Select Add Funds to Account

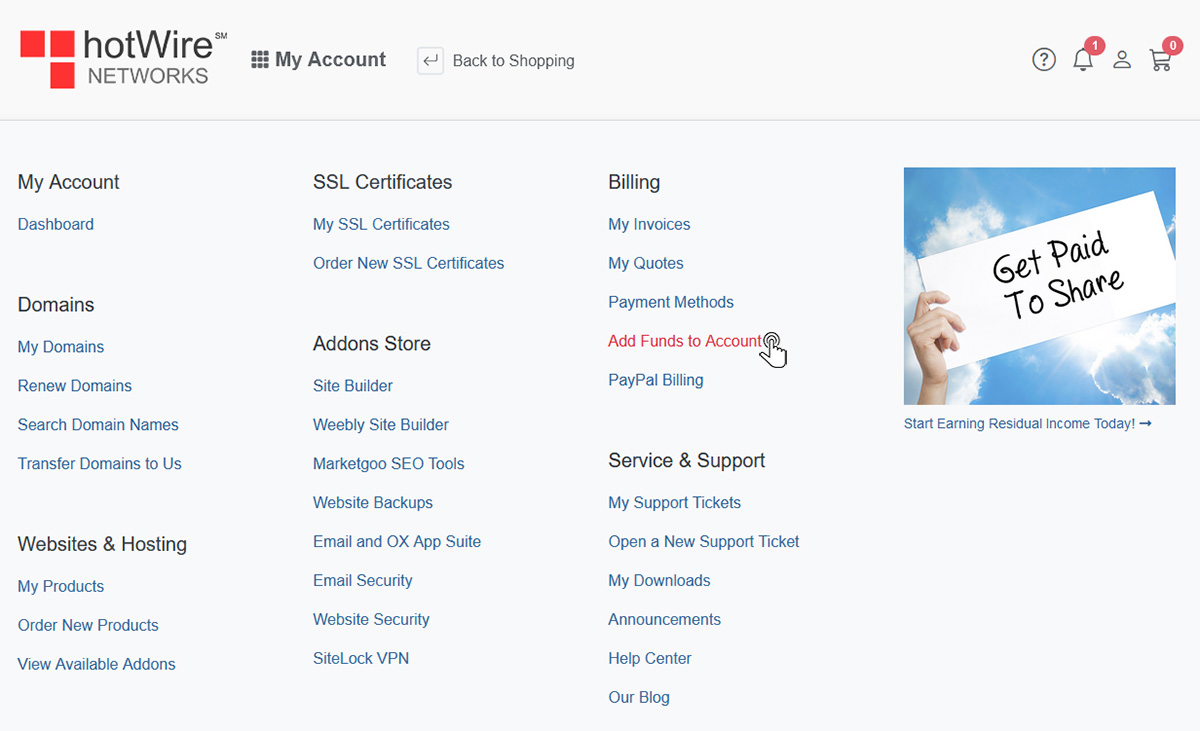685,340
